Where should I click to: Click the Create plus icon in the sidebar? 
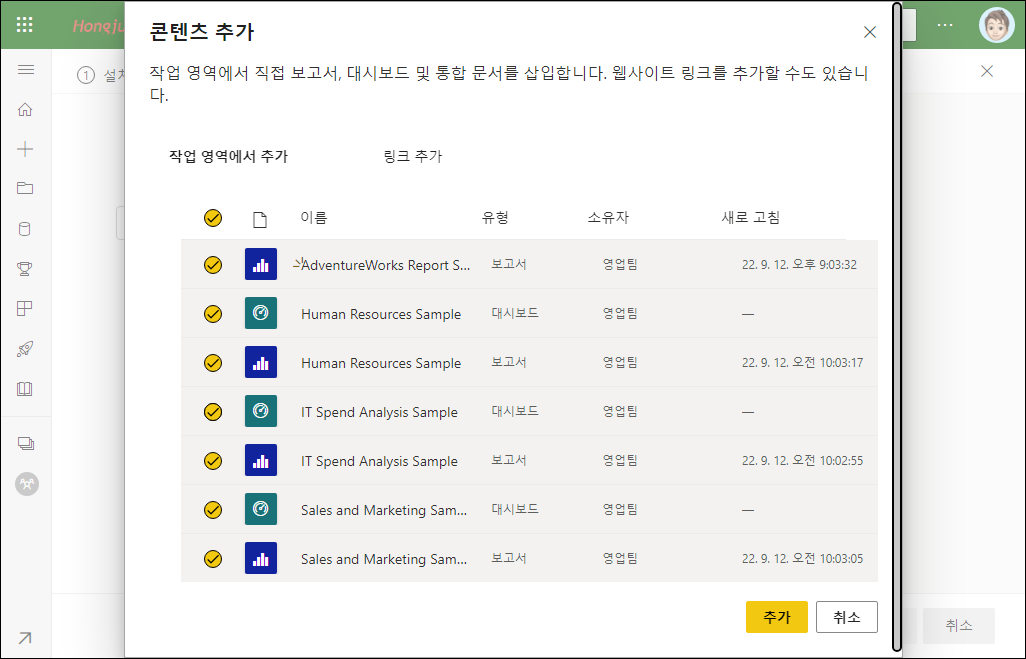tap(25, 149)
